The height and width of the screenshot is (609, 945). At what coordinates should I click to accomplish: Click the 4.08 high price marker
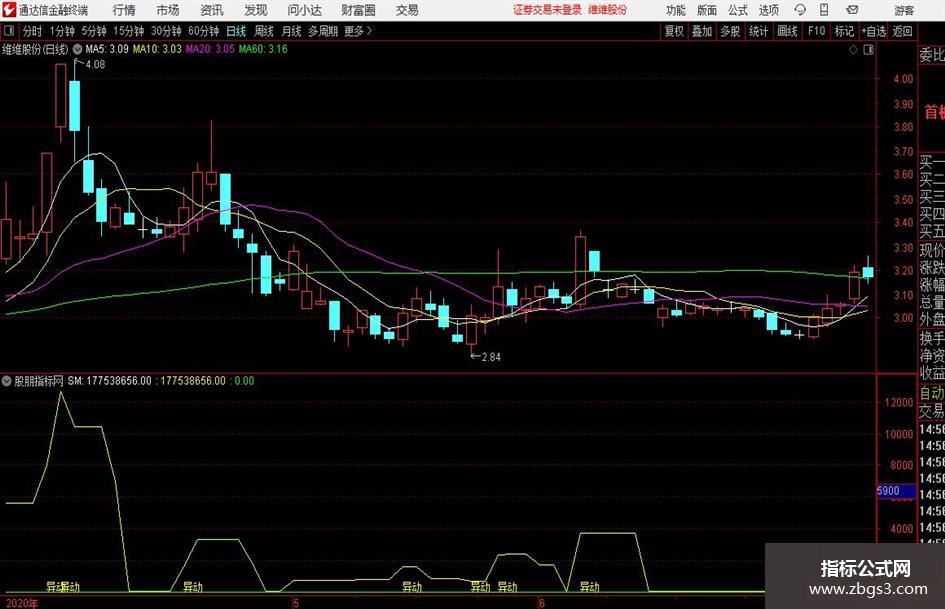[95, 65]
